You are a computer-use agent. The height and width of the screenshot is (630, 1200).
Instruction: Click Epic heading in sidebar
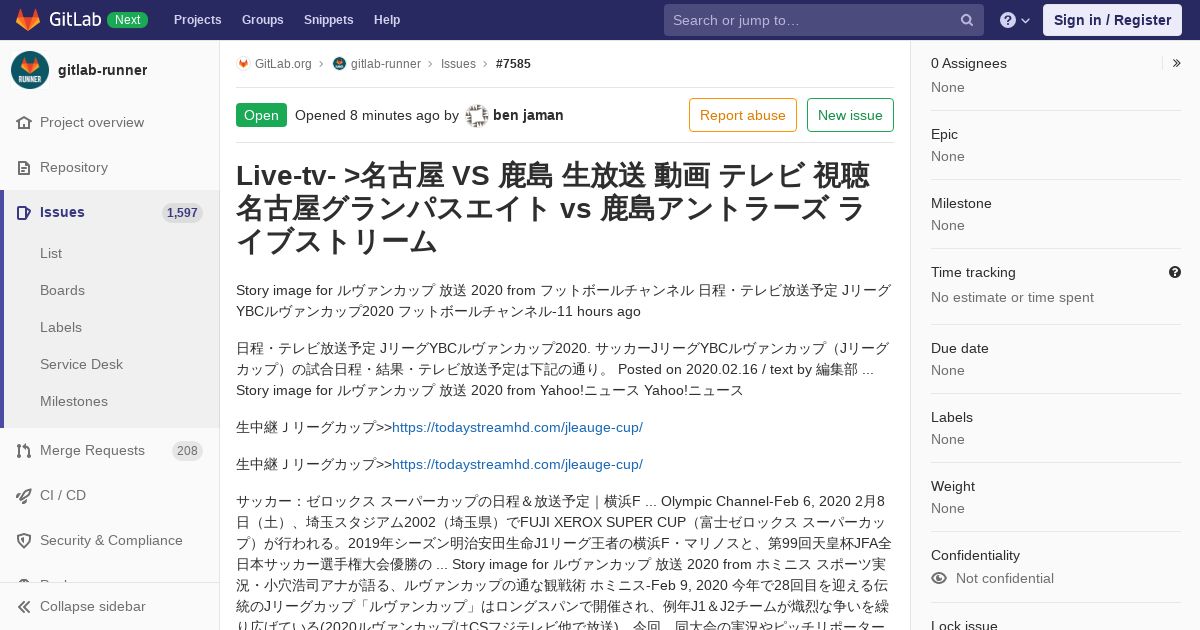(x=944, y=134)
